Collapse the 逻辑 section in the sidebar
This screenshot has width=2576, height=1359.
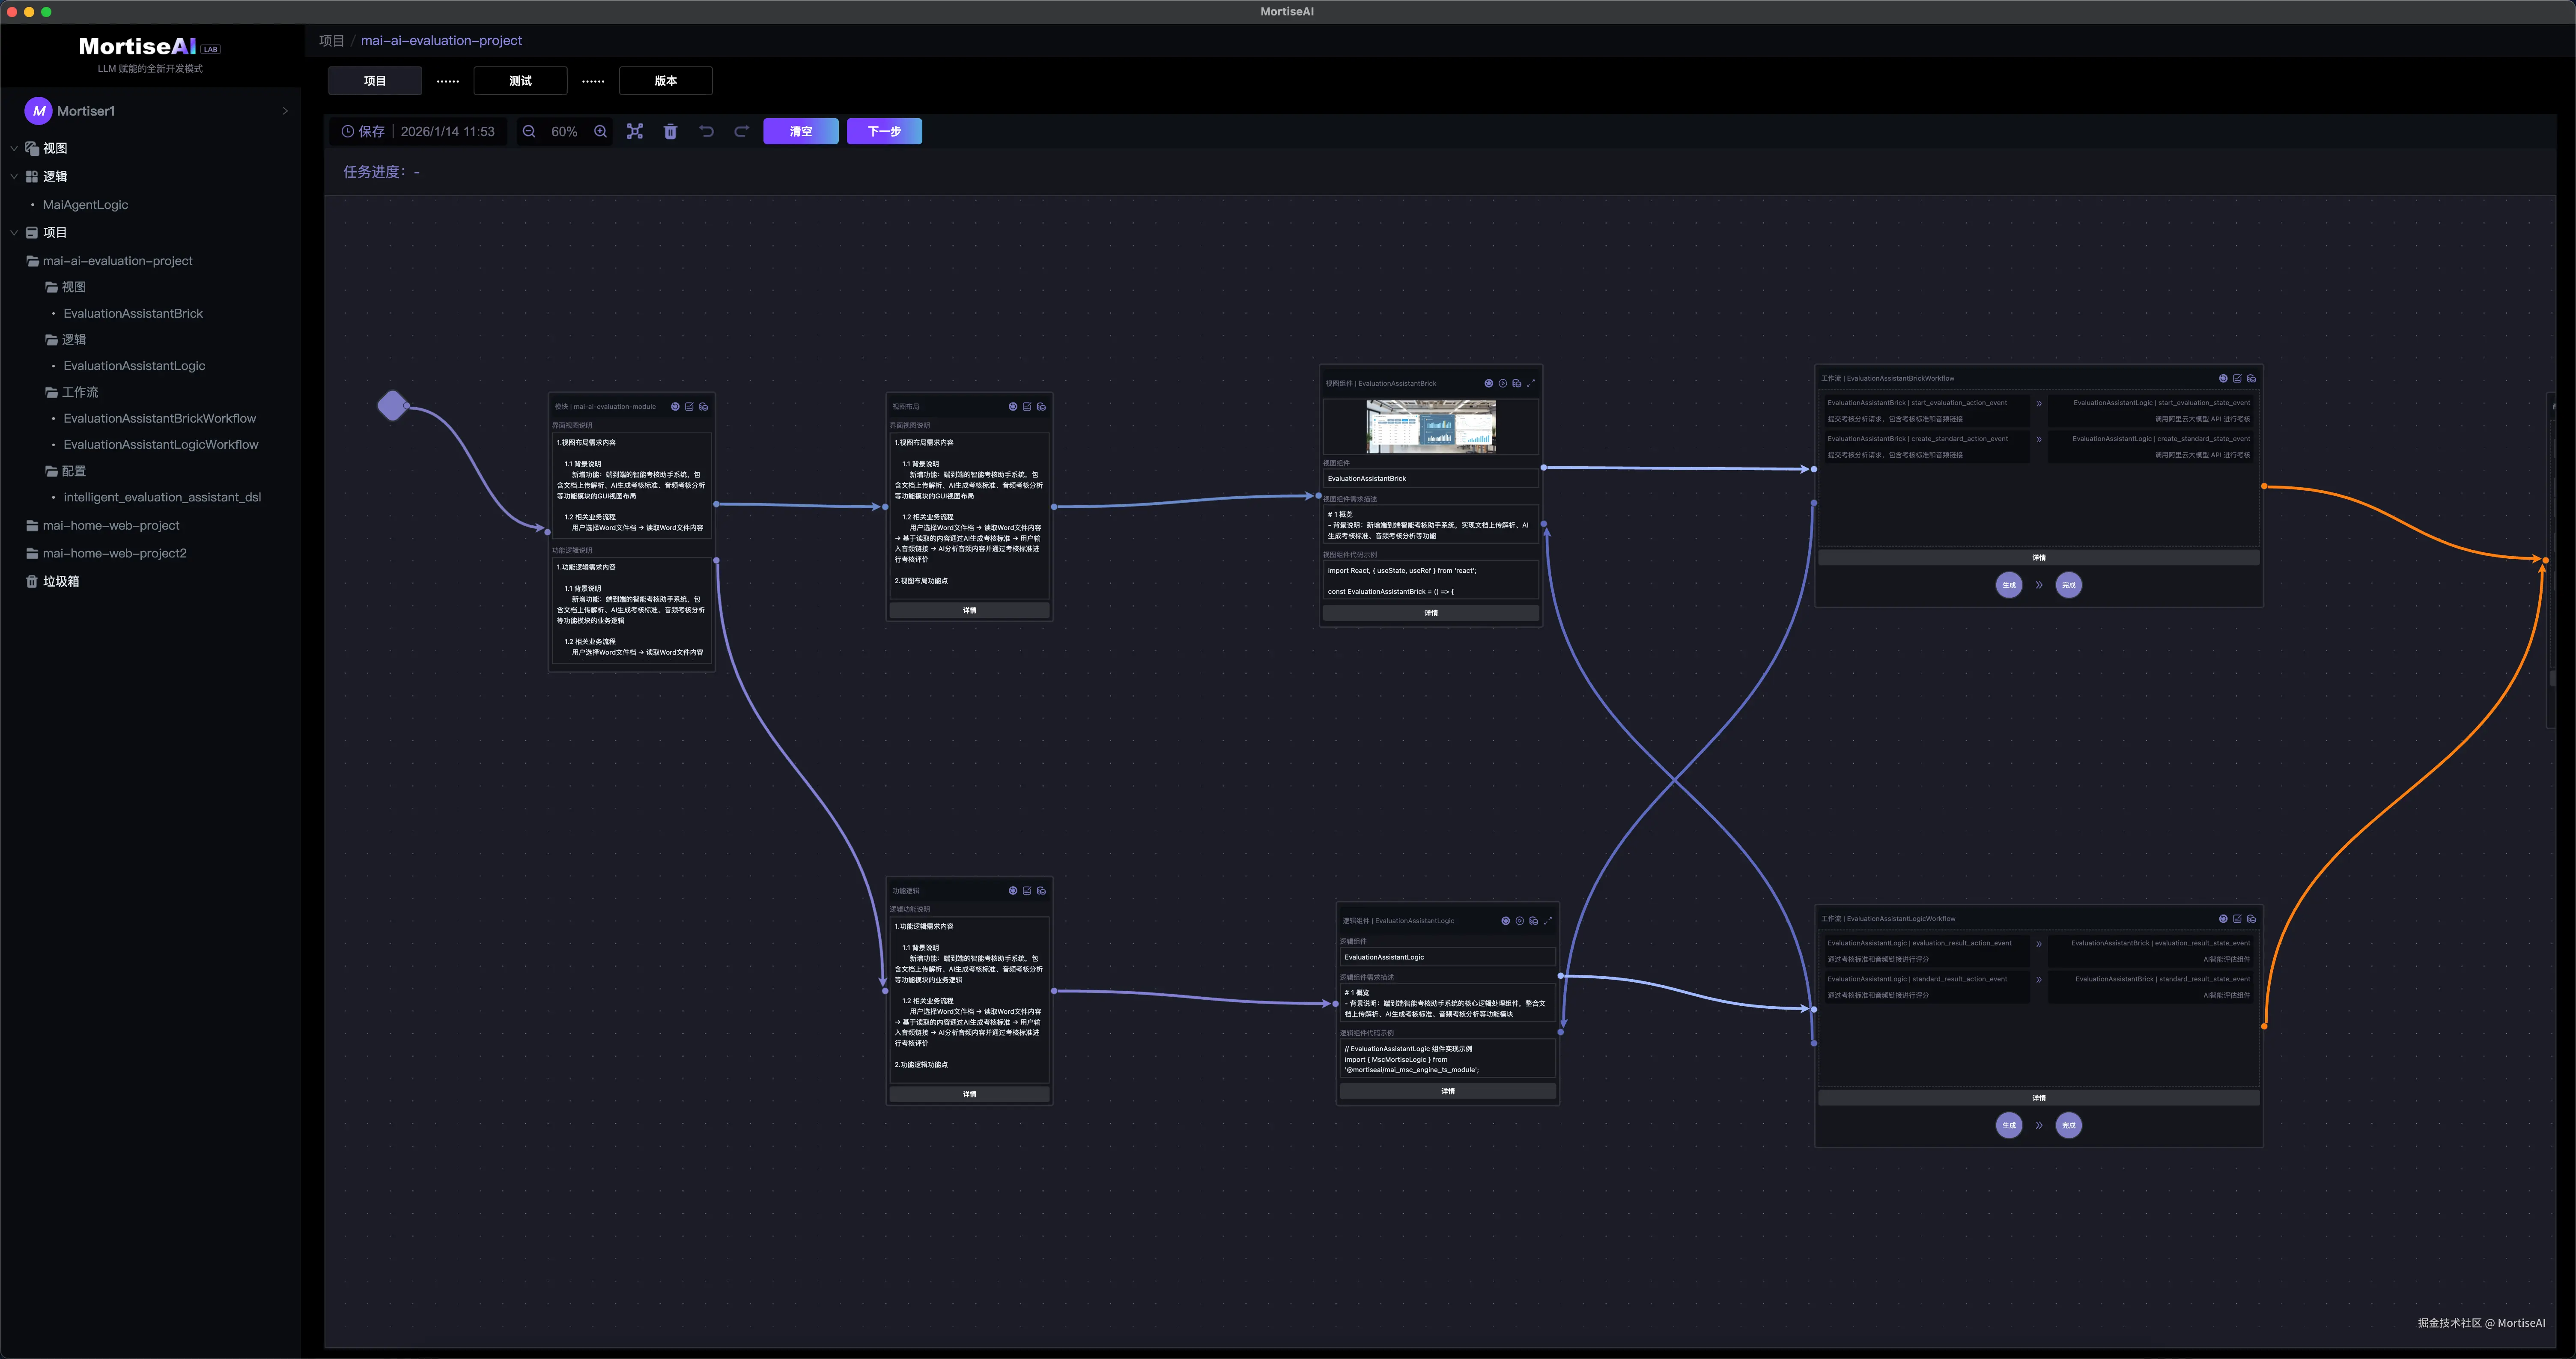click(14, 176)
